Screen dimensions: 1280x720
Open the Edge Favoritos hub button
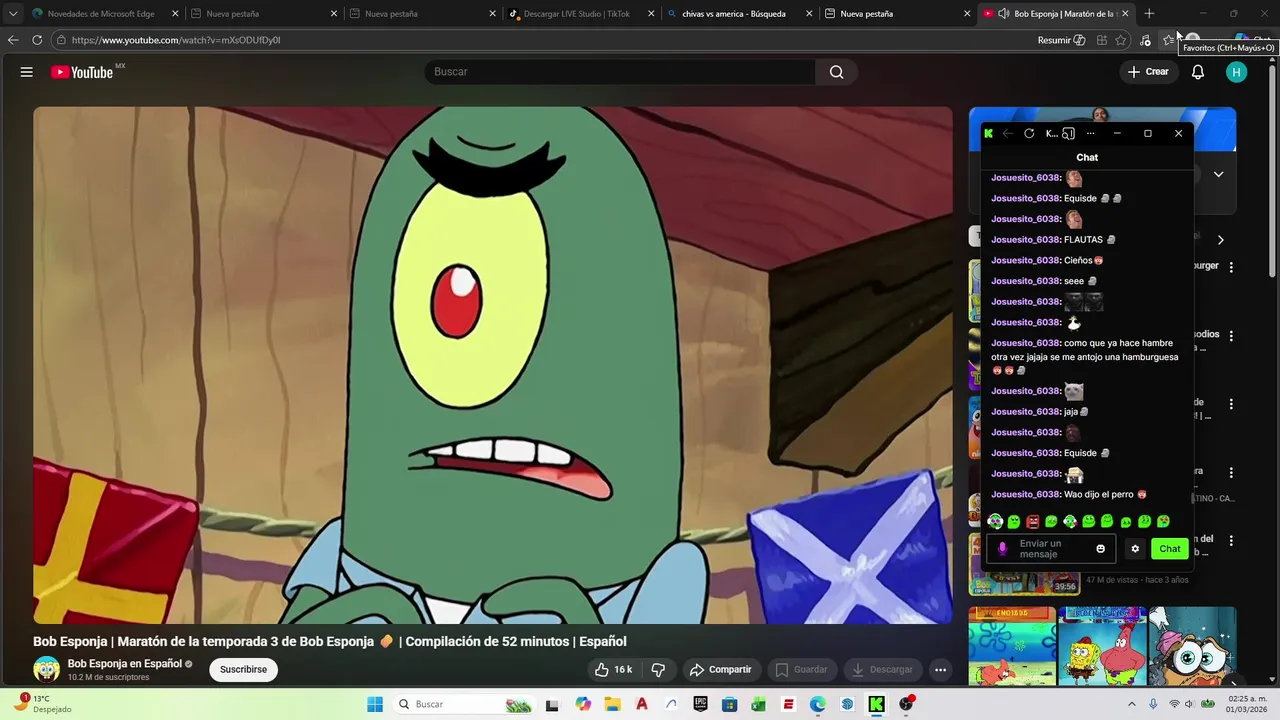(x=1168, y=40)
